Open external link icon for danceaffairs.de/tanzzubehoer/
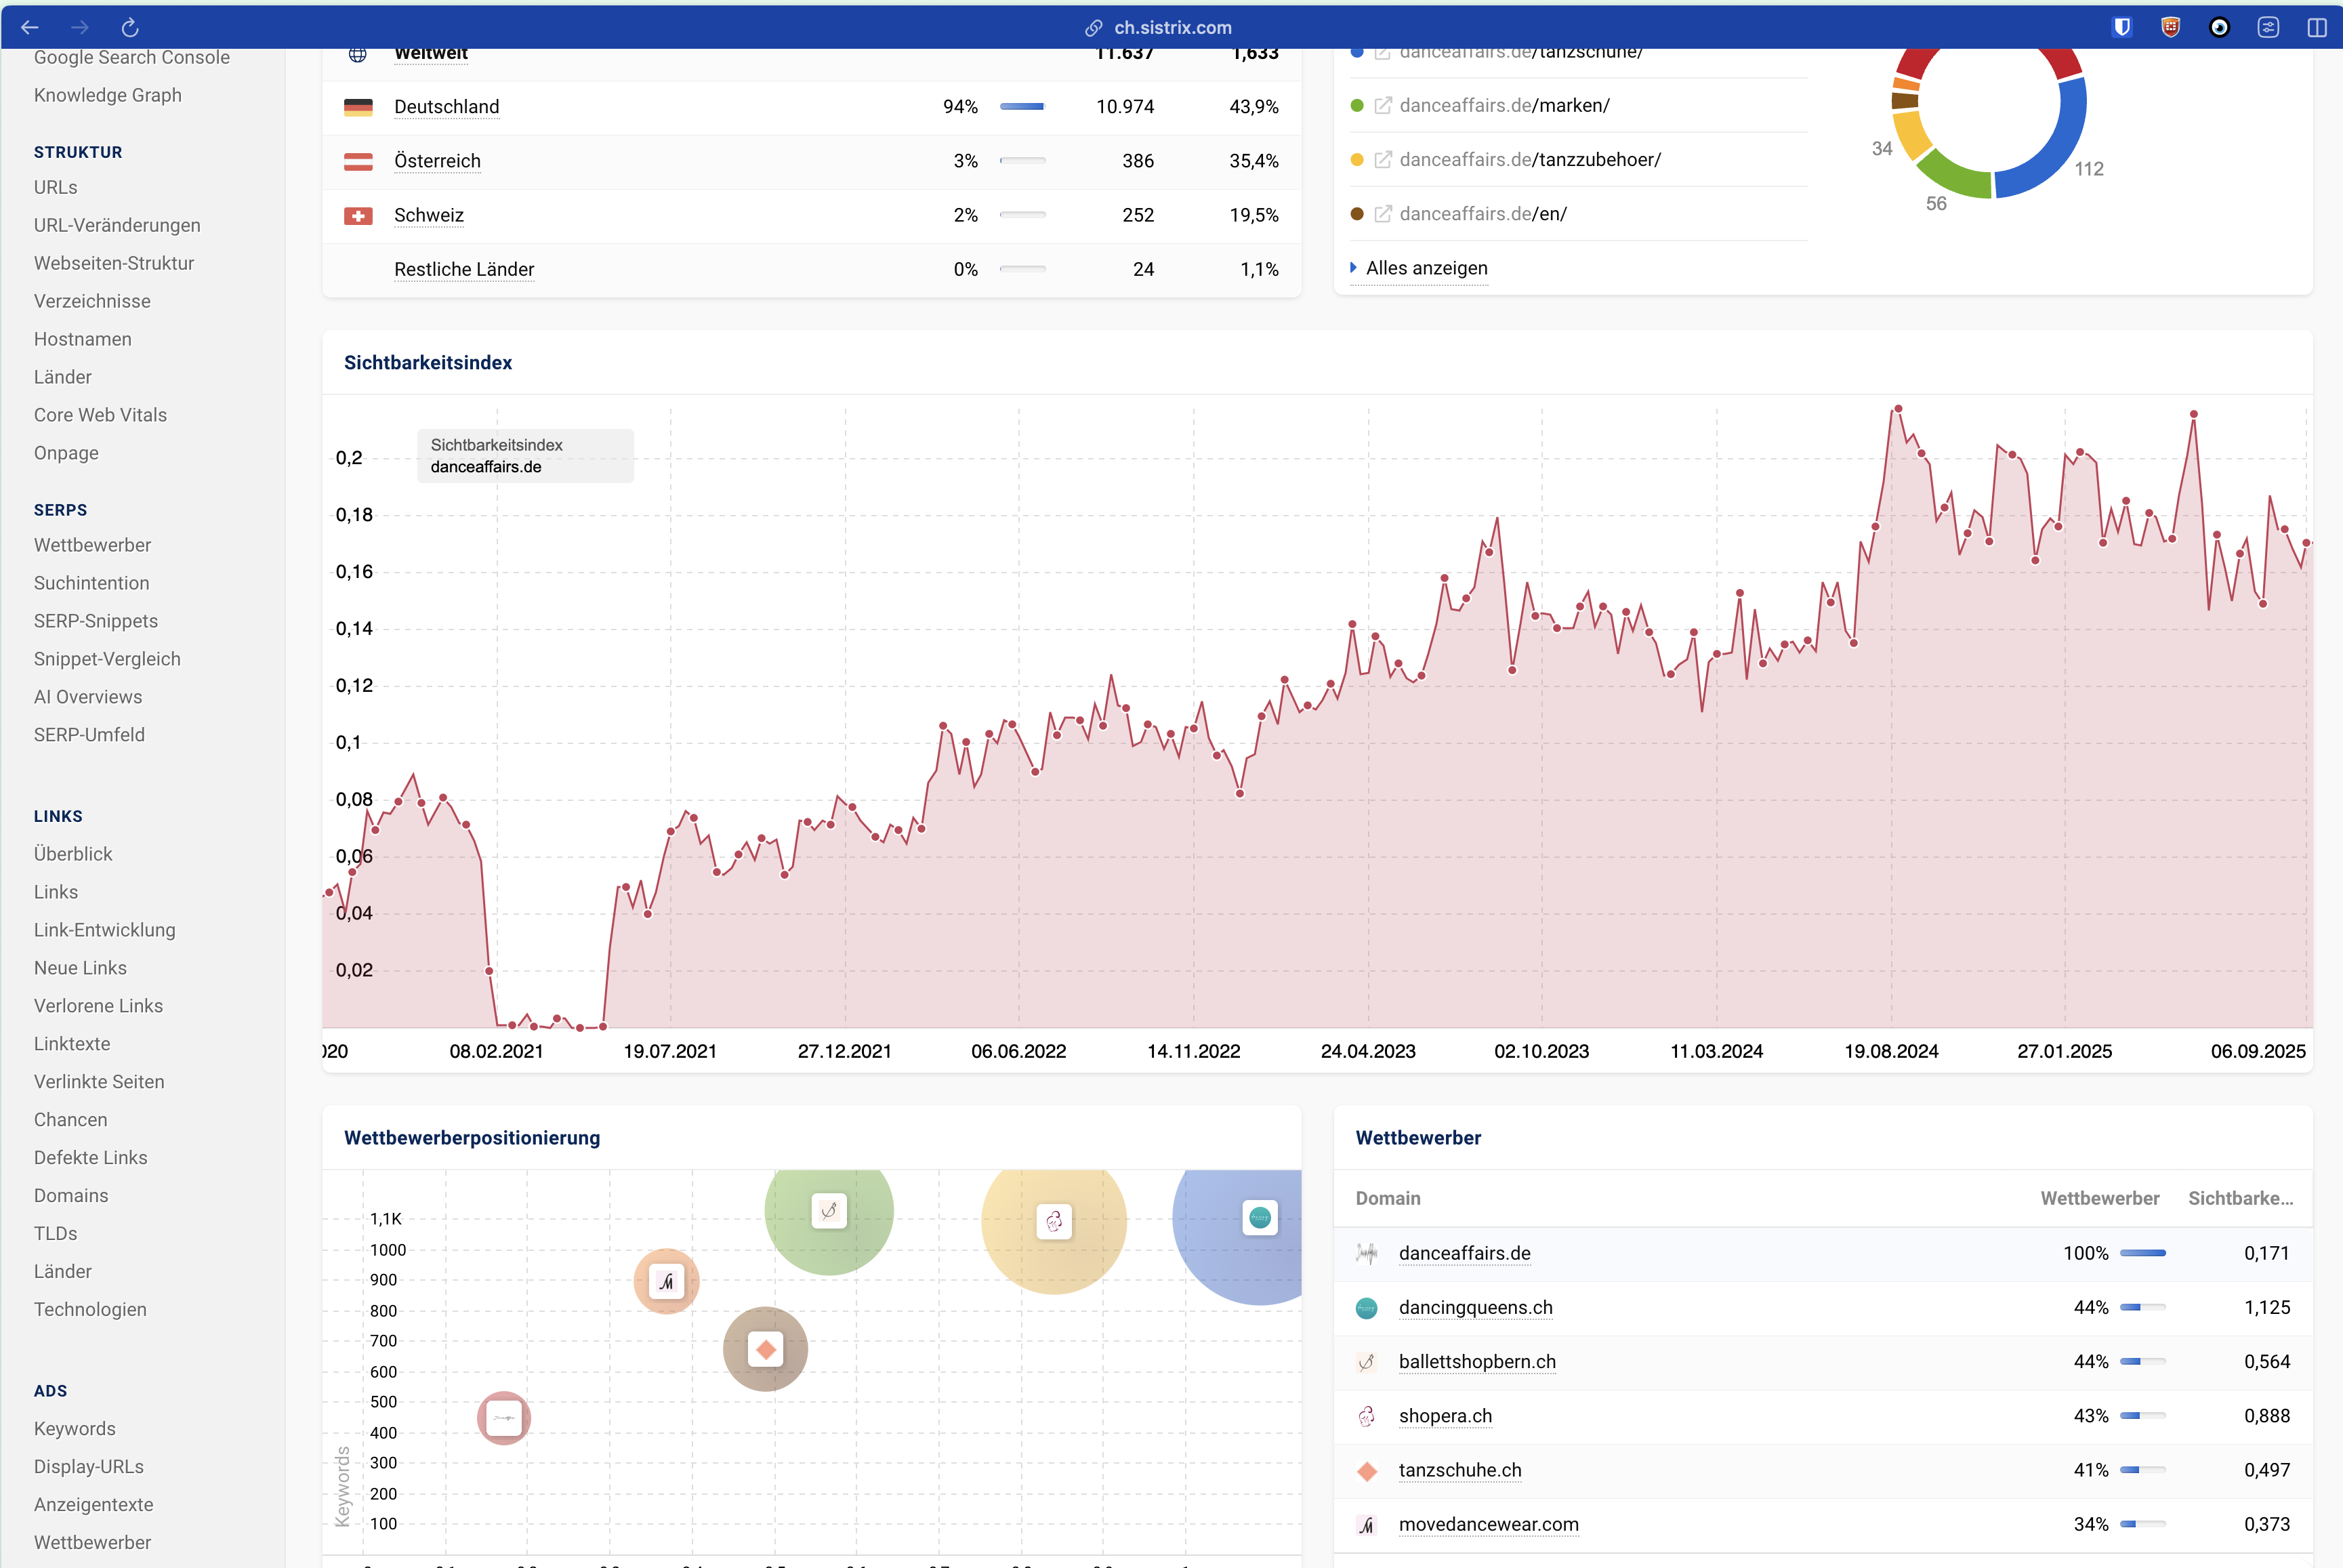Viewport: 2343px width, 1568px height. click(1383, 160)
